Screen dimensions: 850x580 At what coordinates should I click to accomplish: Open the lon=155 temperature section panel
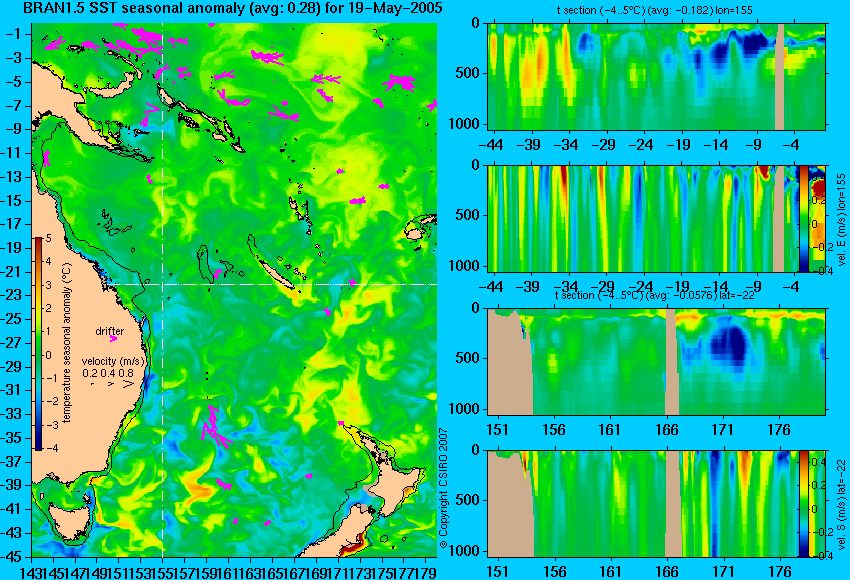(x=656, y=76)
